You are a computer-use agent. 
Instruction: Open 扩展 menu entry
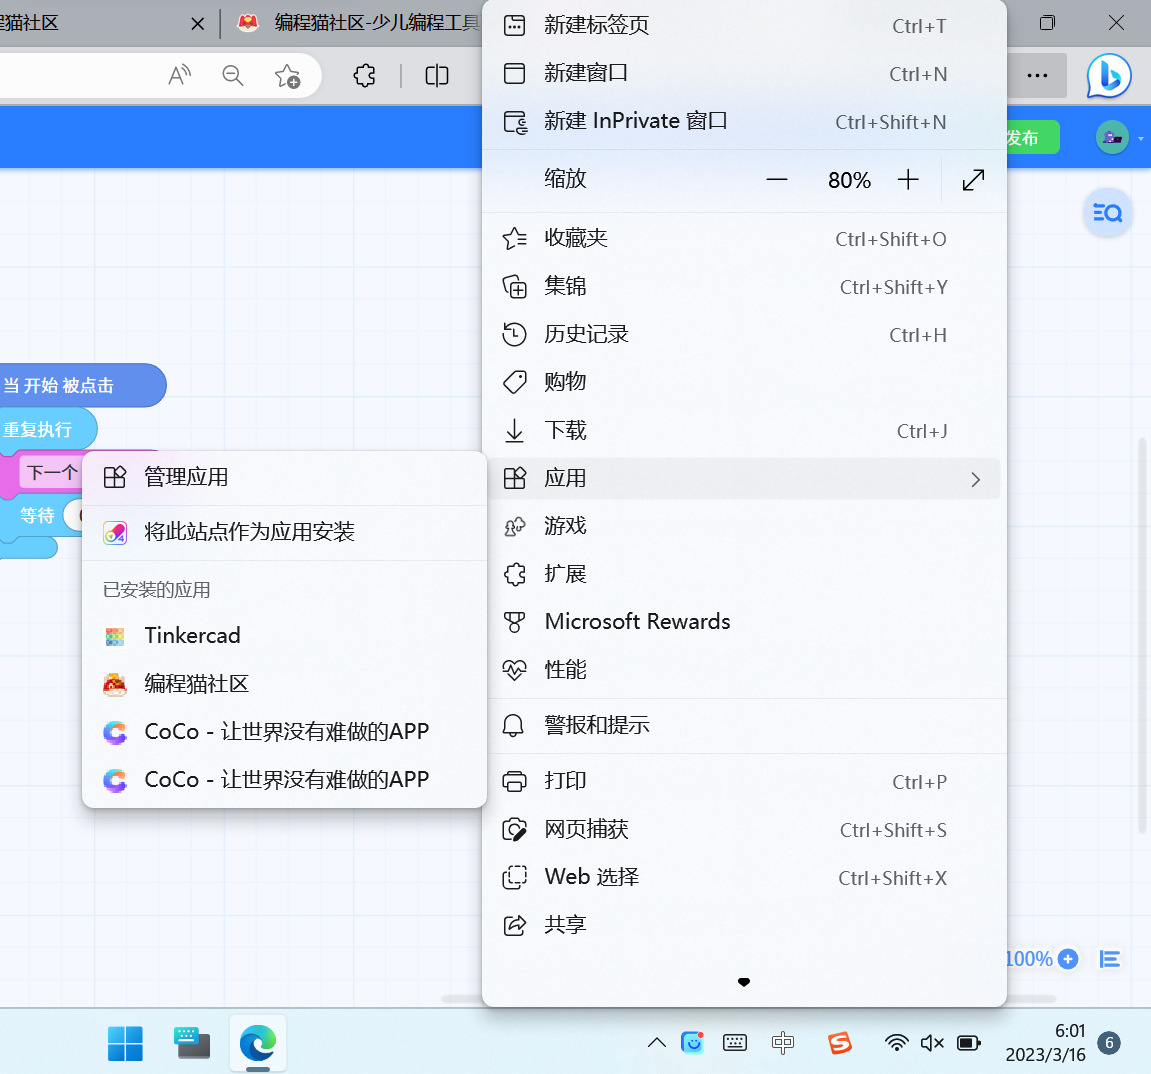[744, 574]
